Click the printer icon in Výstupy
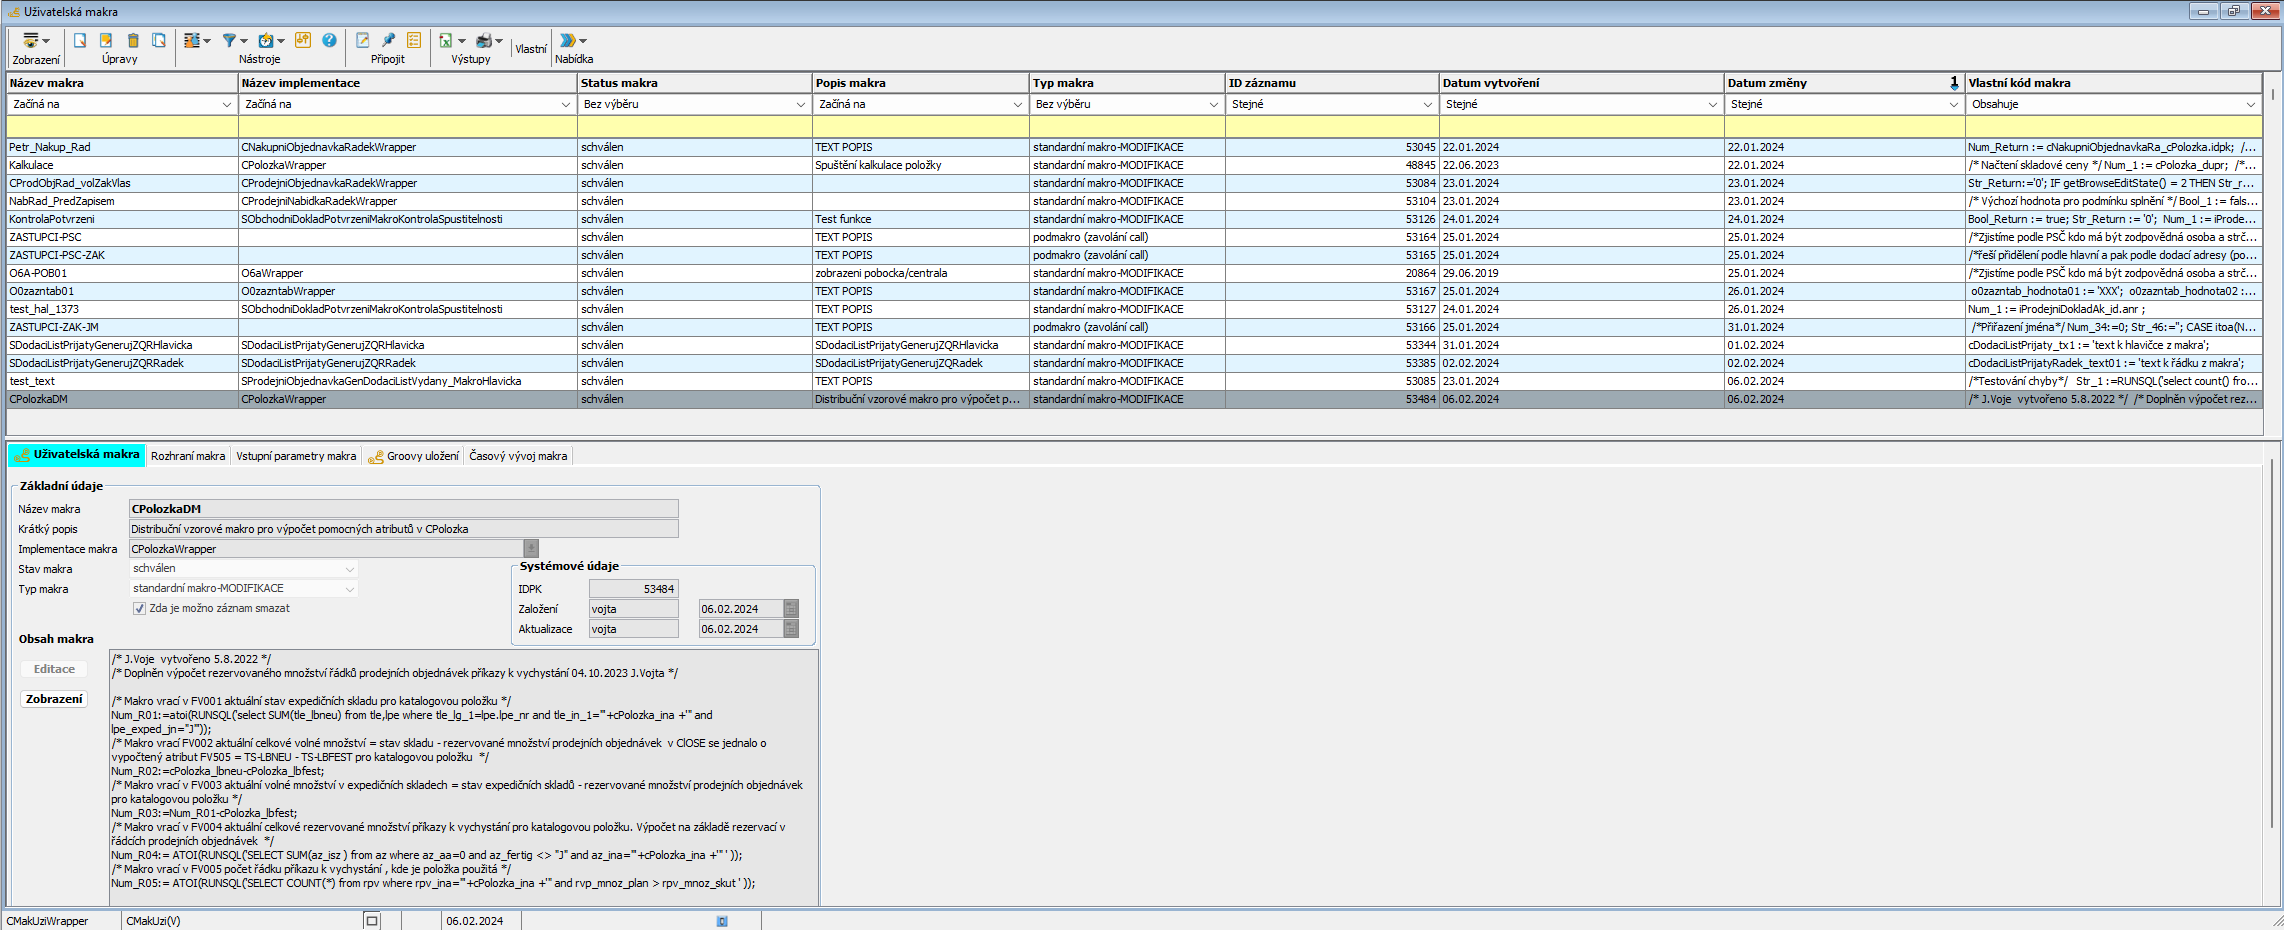The width and height of the screenshot is (2284, 930). click(x=485, y=41)
